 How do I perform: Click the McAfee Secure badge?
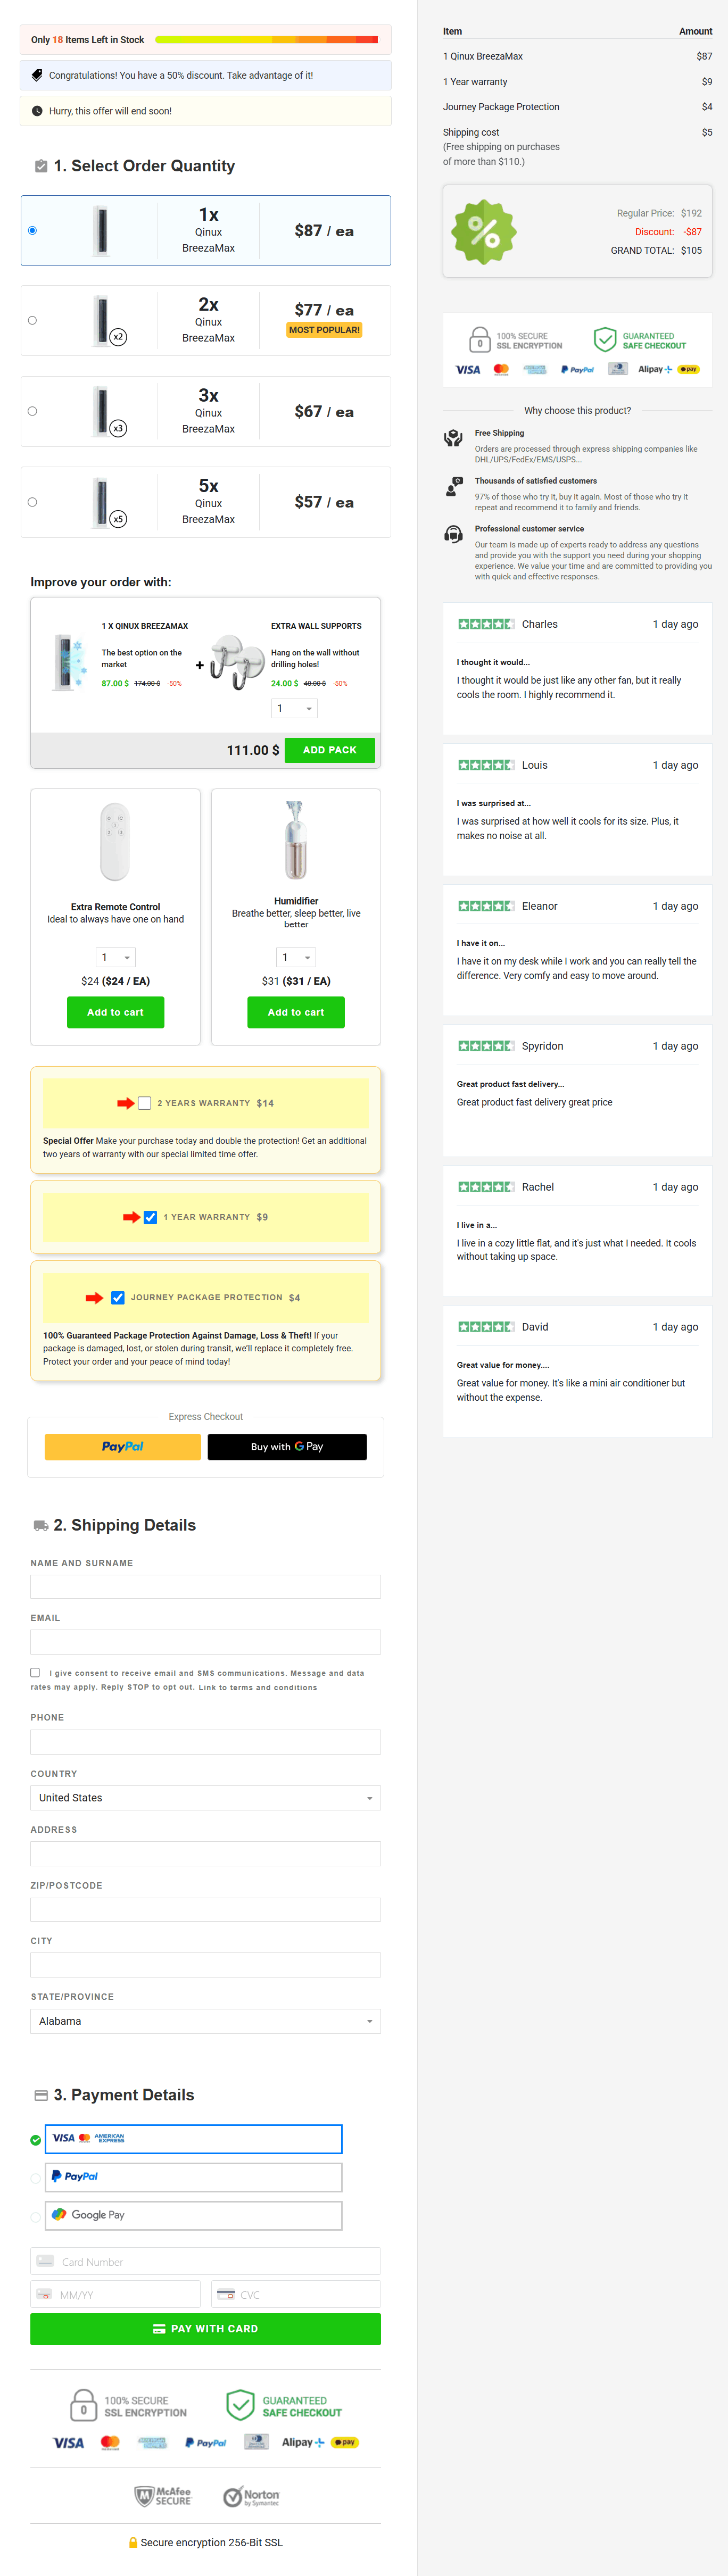(163, 2496)
